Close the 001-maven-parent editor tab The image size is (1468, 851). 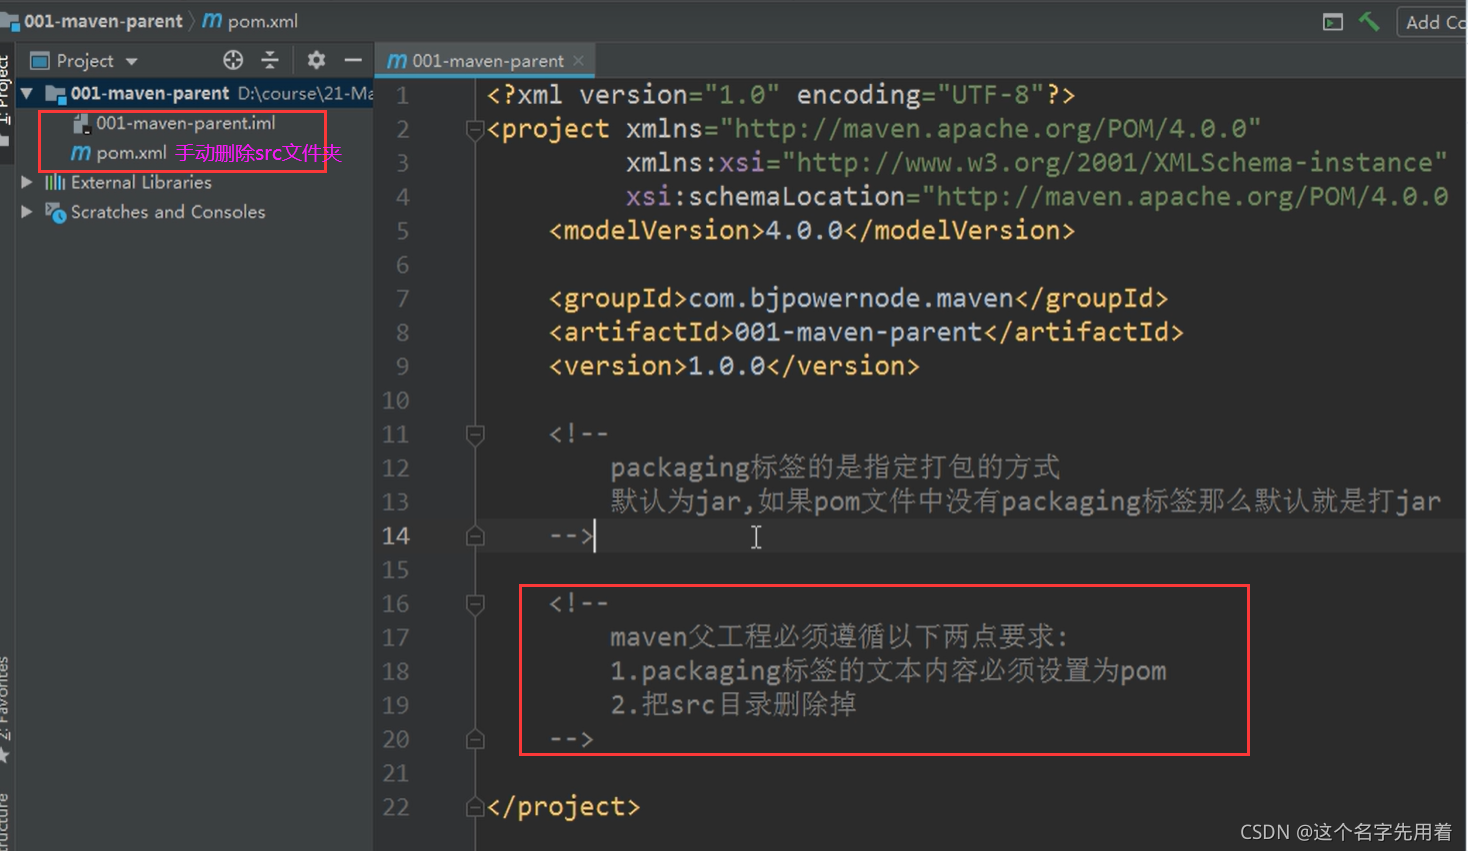point(579,61)
